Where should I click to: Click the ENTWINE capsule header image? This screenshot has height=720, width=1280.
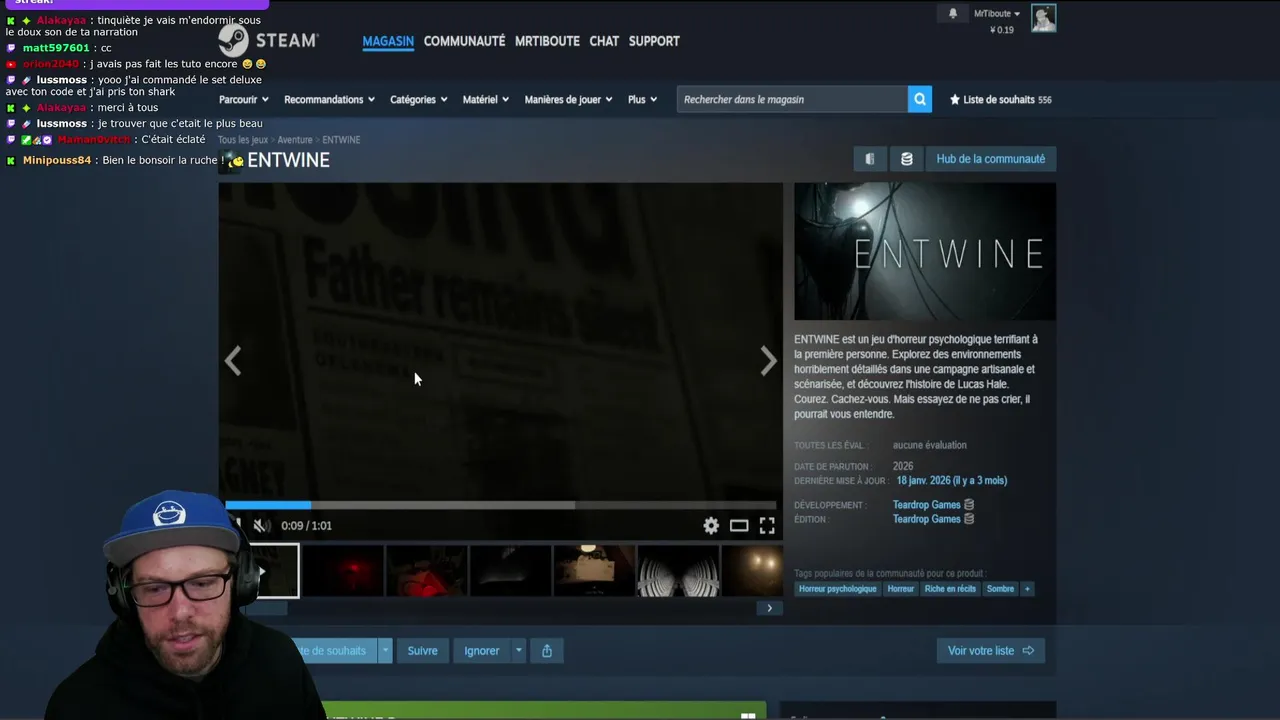pyautogui.click(x=925, y=251)
